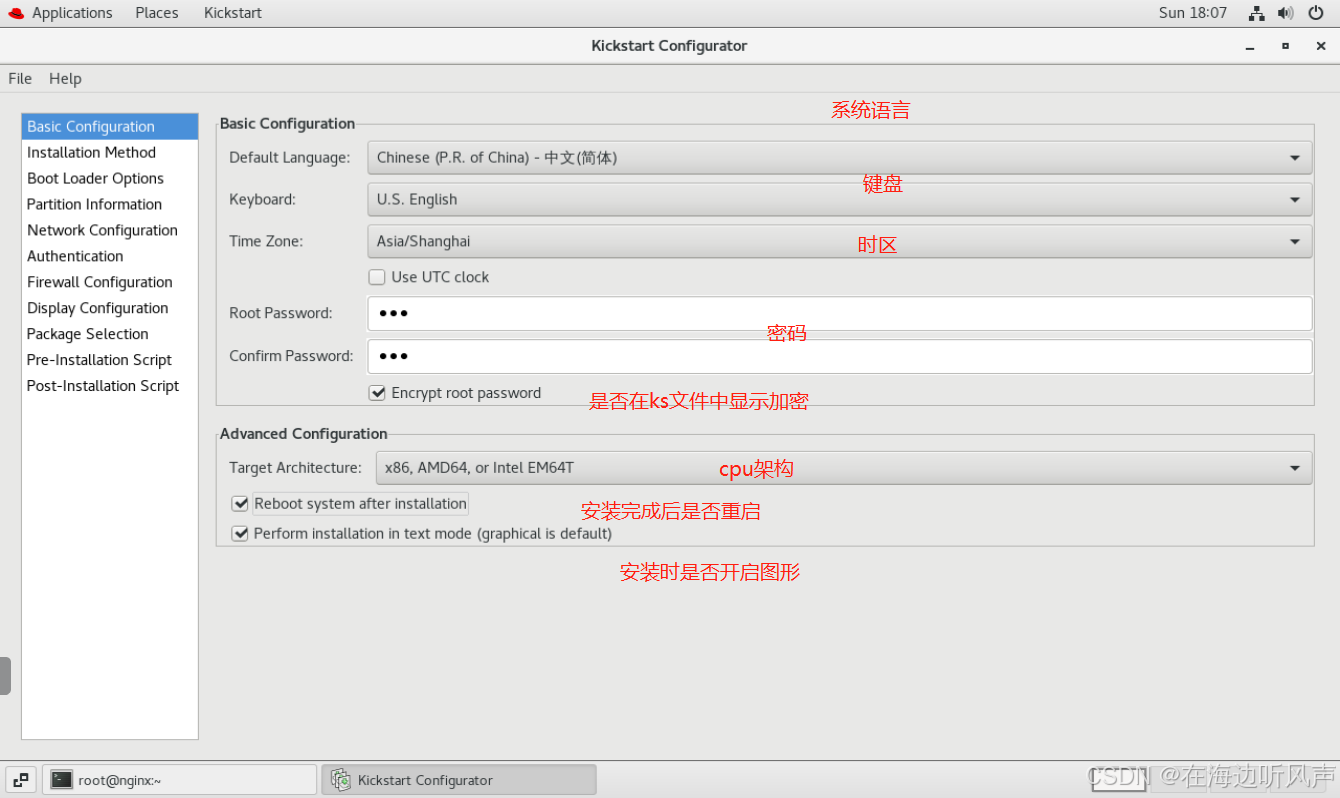Viewport: 1340px width, 798px height.
Task: Click the volume speaker icon
Action: pos(1286,13)
